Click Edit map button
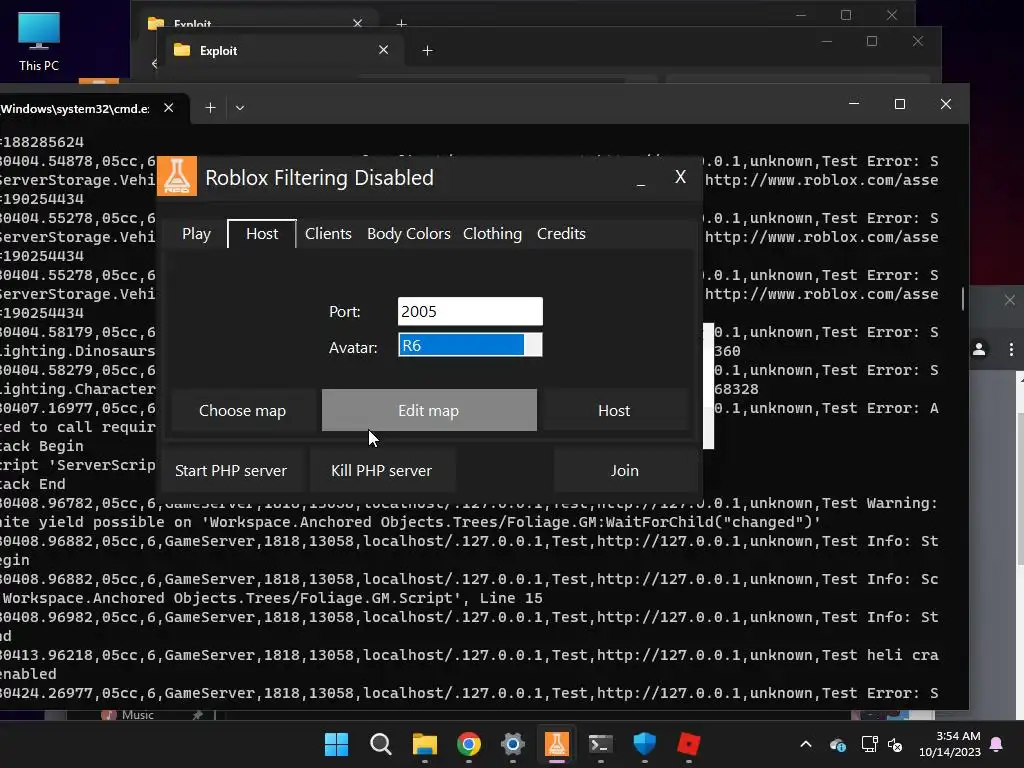This screenshot has height=768, width=1024. (x=429, y=410)
